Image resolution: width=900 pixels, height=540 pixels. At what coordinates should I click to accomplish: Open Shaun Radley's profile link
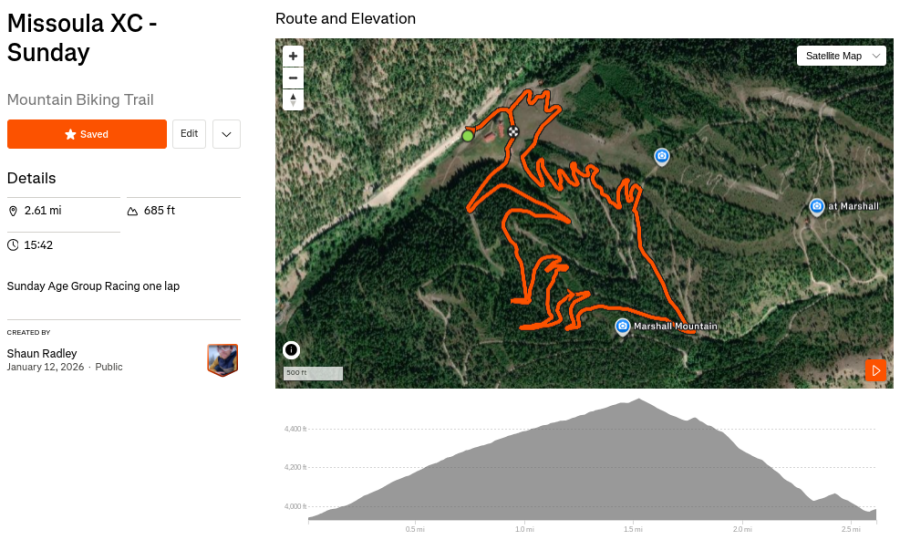click(x=42, y=353)
